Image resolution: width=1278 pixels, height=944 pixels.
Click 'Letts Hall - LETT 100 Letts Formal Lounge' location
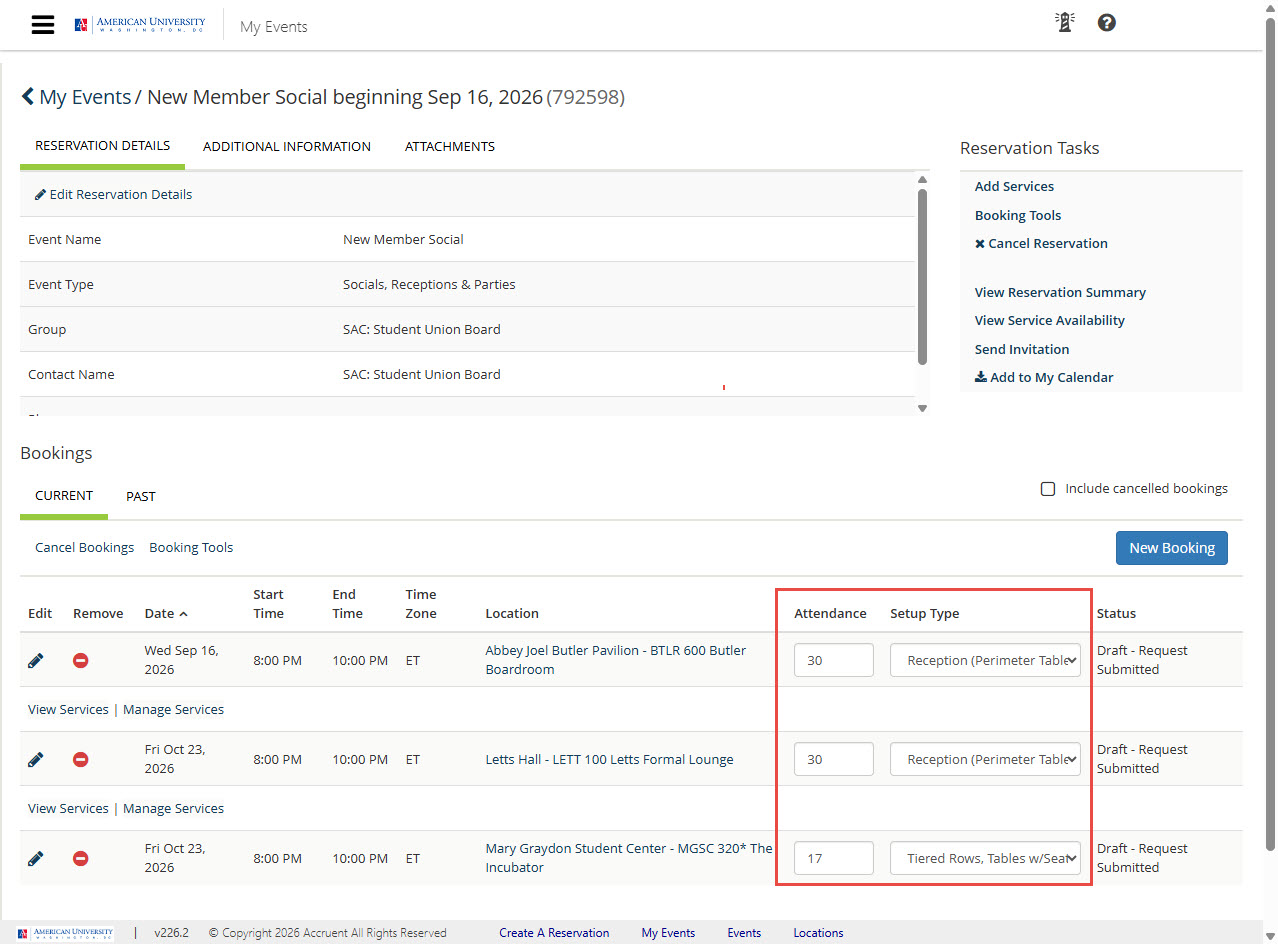coord(609,759)
